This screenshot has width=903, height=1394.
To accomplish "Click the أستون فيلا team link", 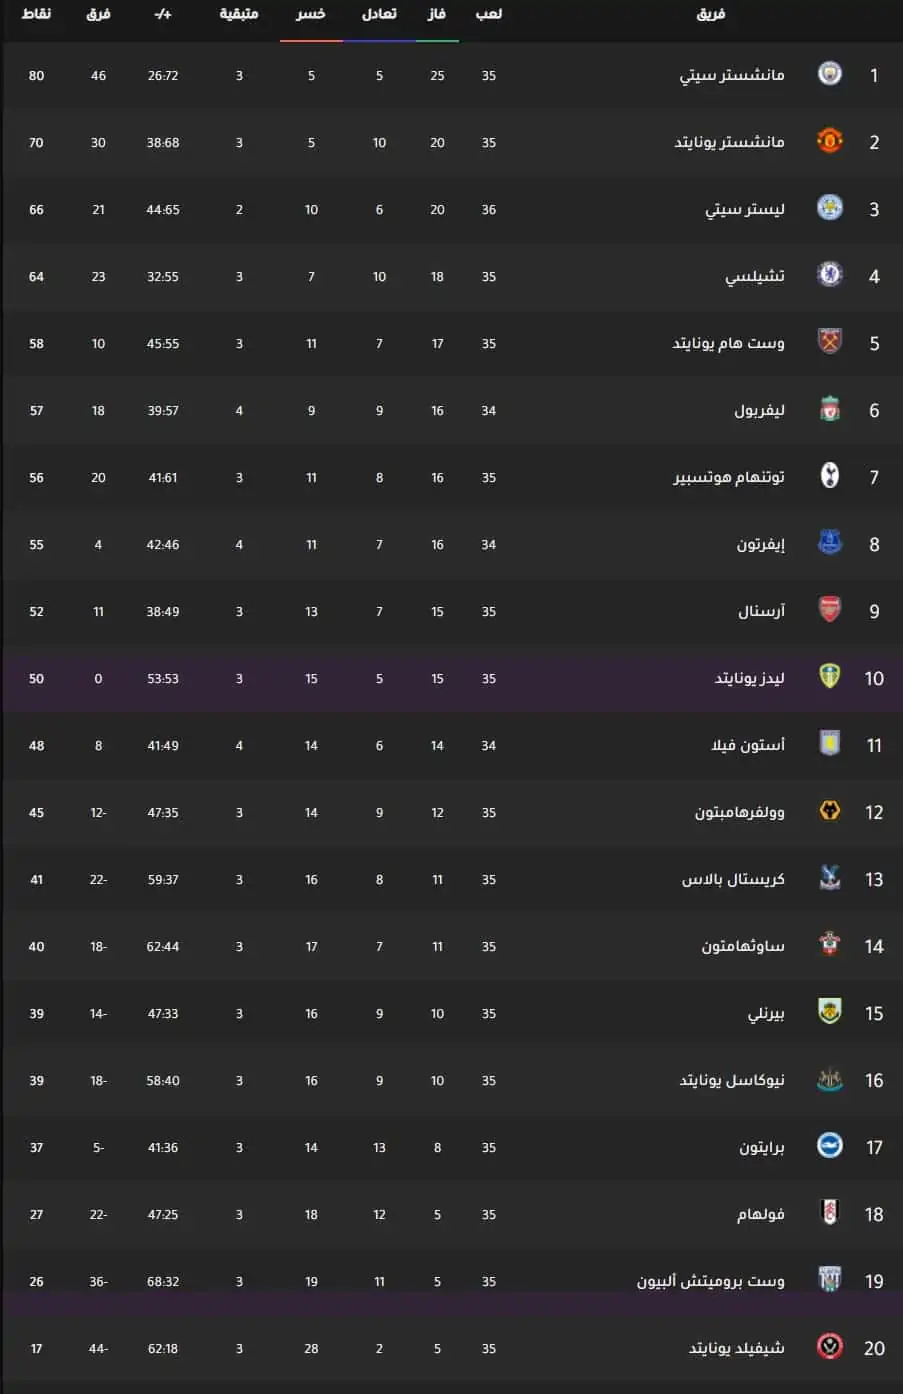I will pos(748,745).
